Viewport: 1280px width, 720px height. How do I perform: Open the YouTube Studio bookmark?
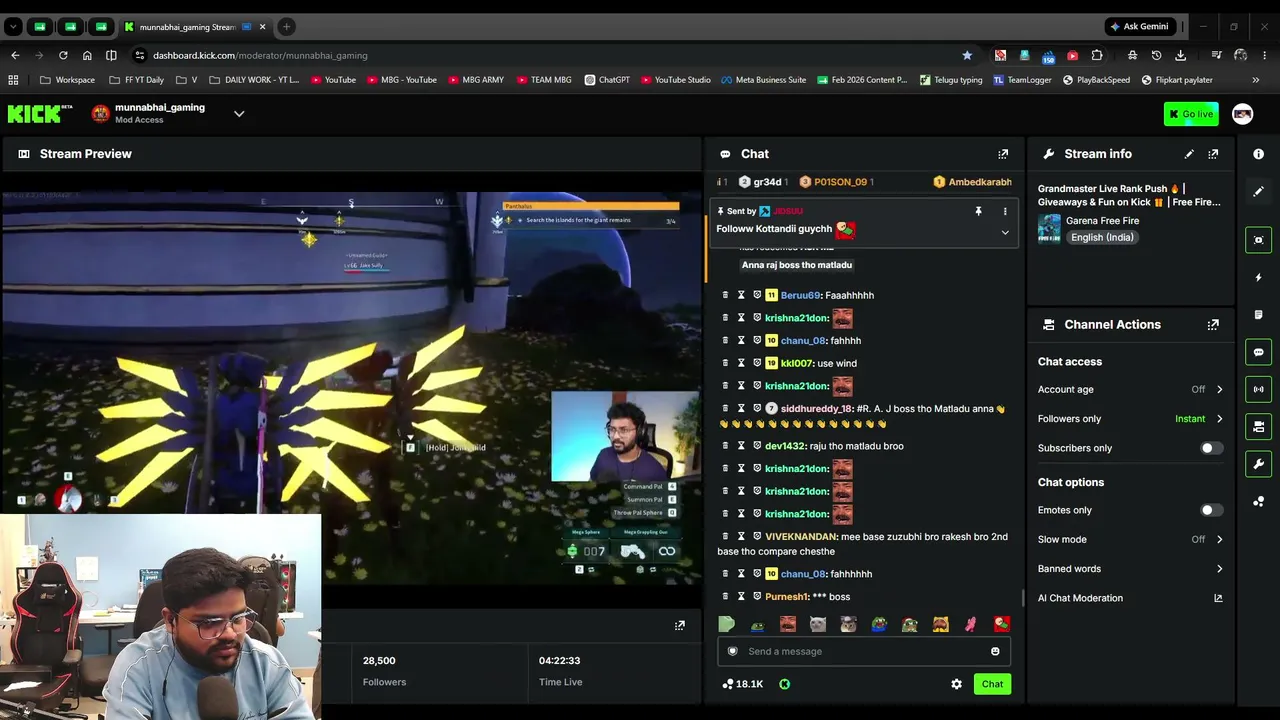tap(675, 80)
